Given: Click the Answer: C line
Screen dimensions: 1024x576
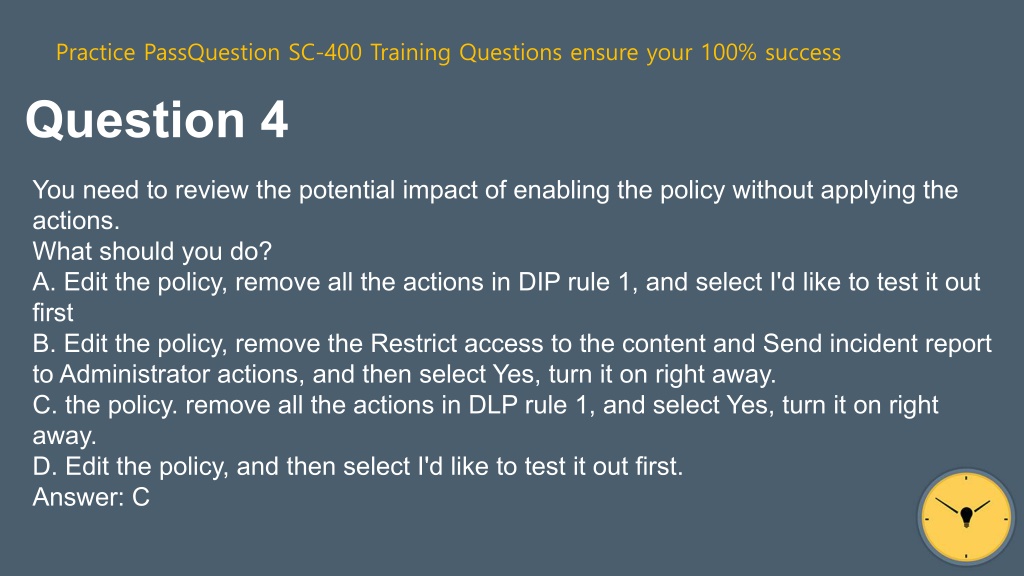Looking at the screenshot, I should tap(91, 497).
